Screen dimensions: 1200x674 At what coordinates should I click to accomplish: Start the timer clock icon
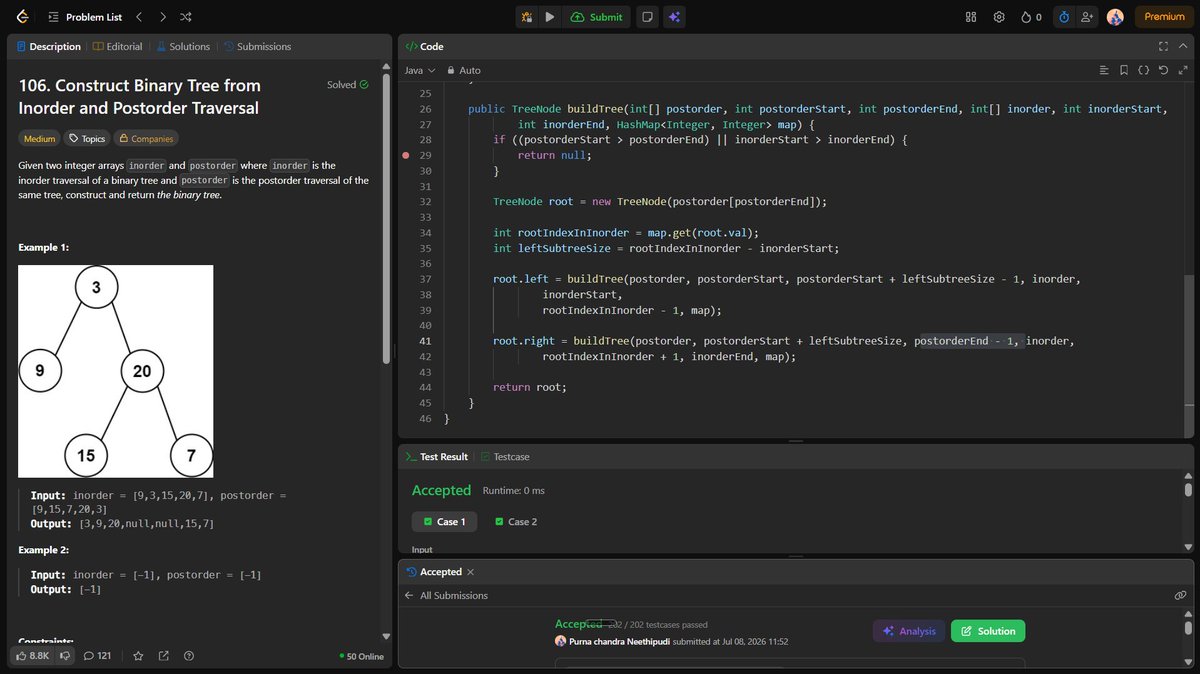1063,17
